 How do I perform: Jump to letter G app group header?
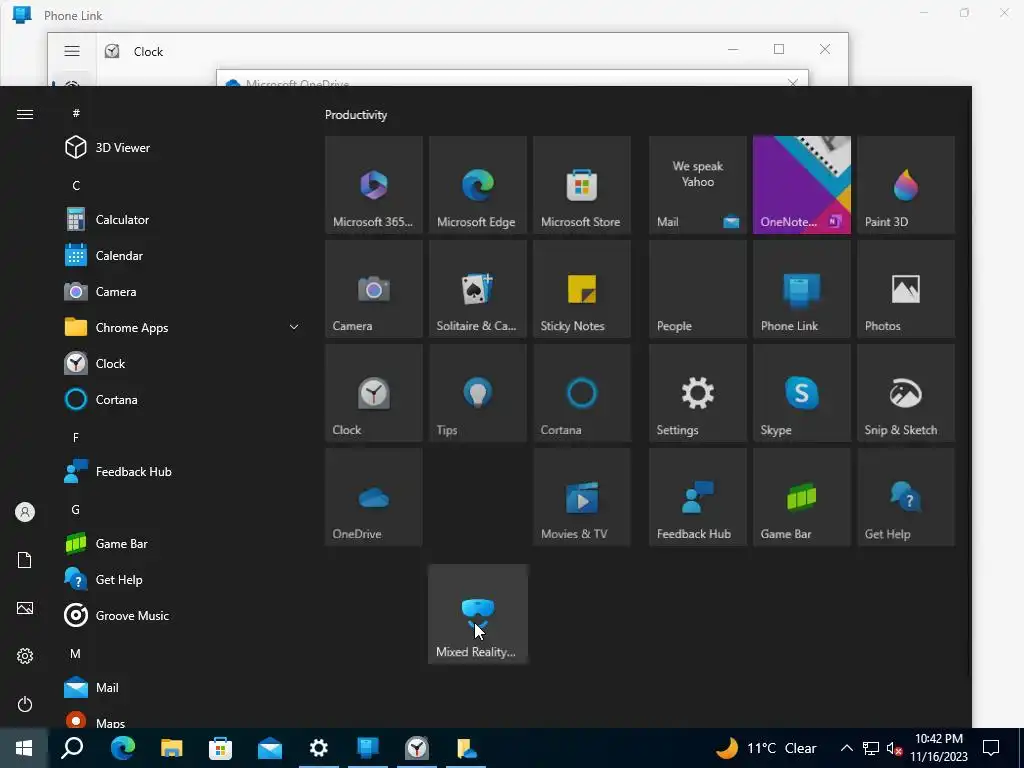pyautogui.click(x=76, y=509)
